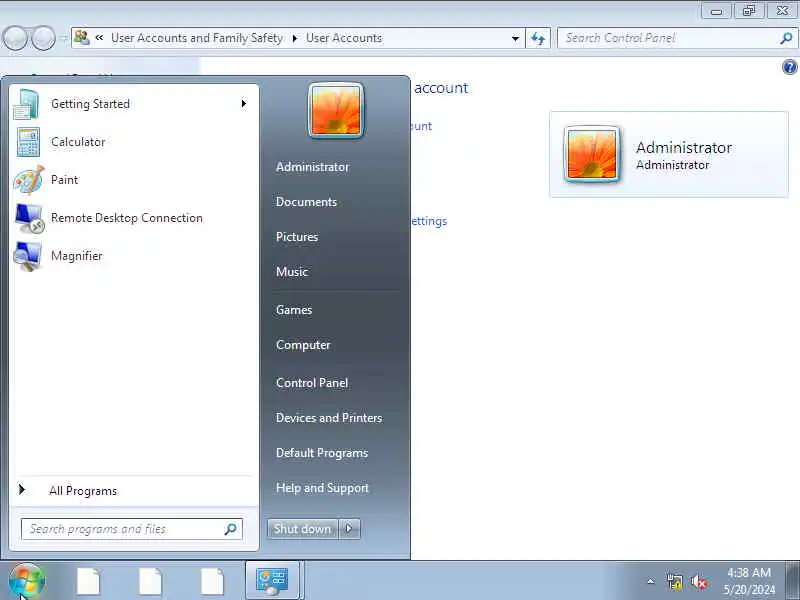Click the second blank taskbar document icon
The image size is (800, 600).
[151, 582]
